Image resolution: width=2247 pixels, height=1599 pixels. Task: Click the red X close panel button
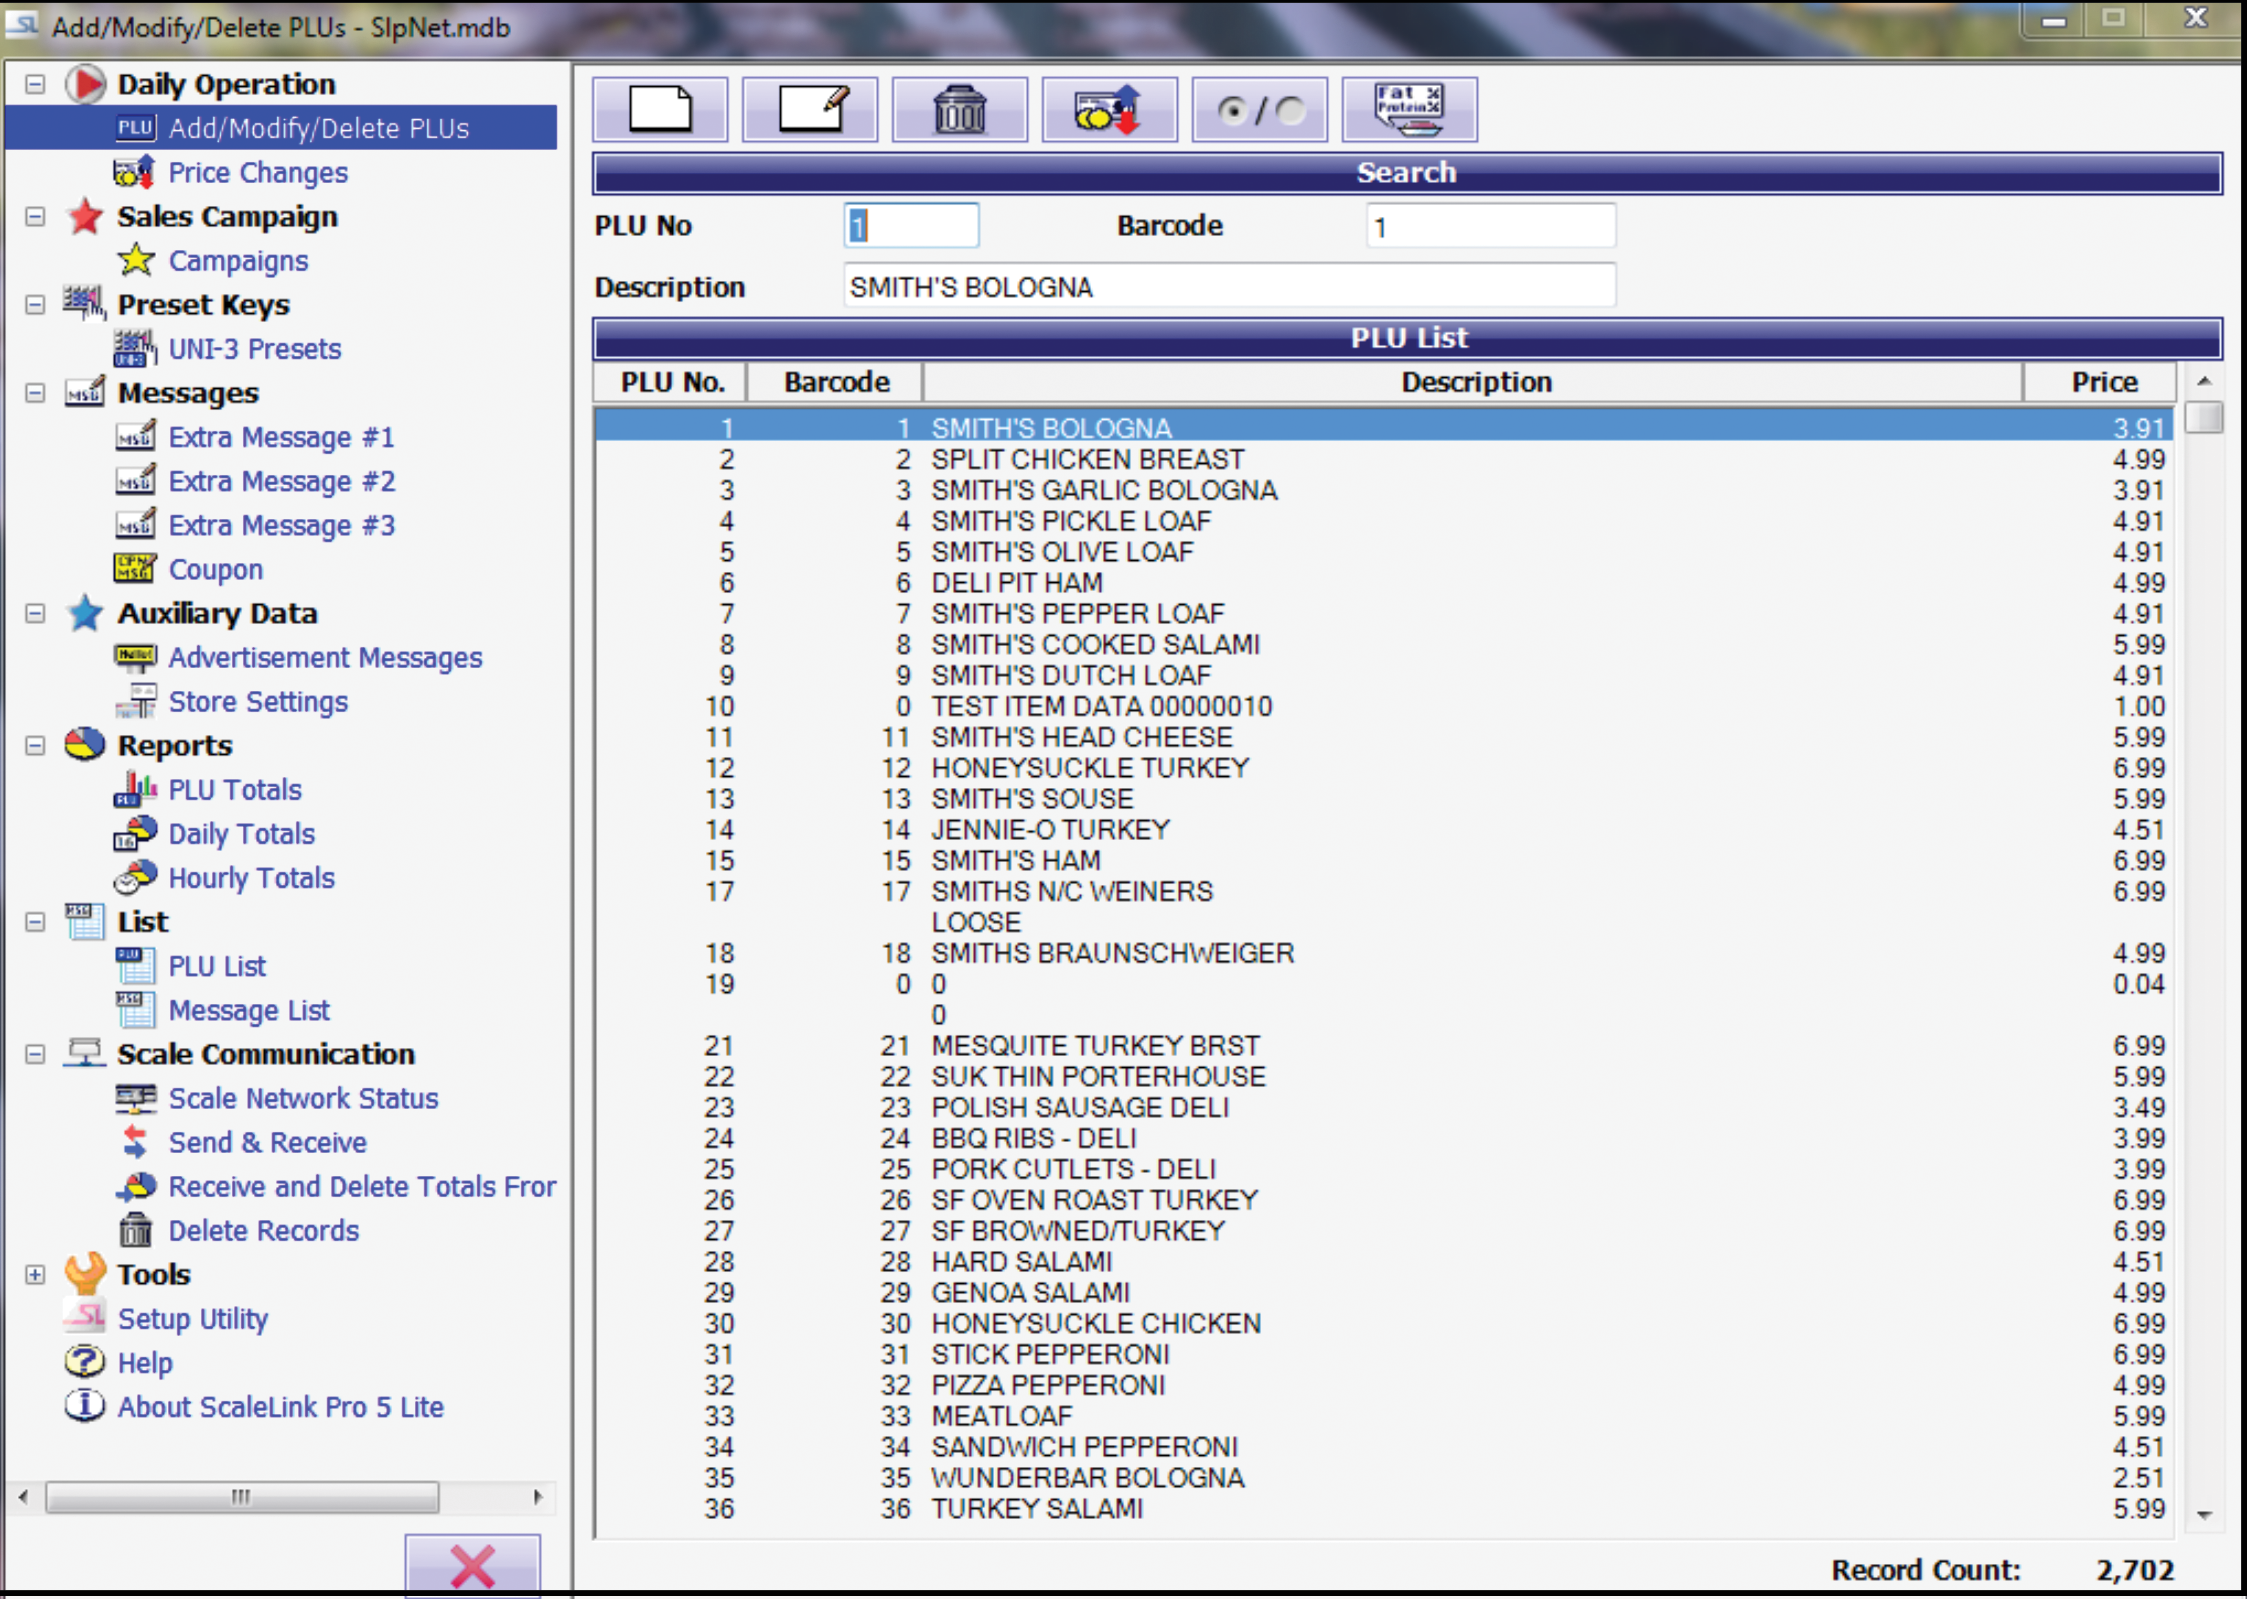(472, 1566)
